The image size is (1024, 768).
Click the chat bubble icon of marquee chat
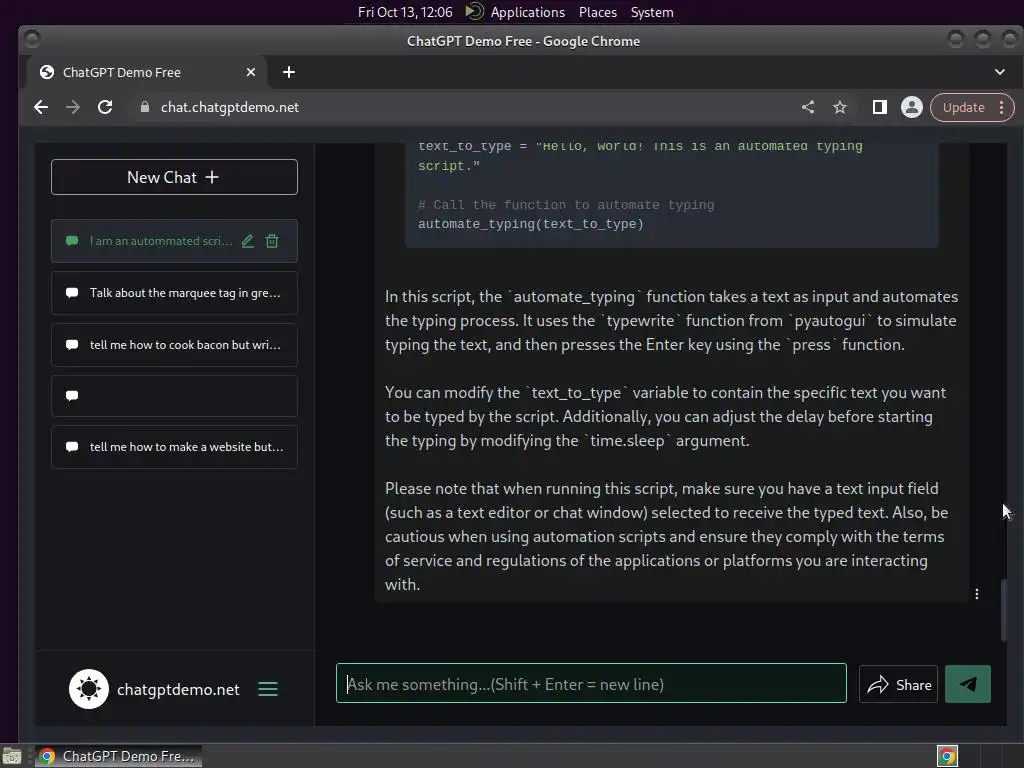click(72, 293)
